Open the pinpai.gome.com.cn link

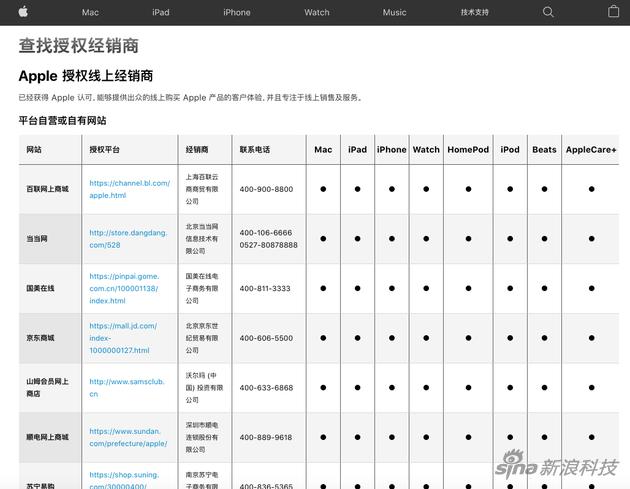click(124, 288)
